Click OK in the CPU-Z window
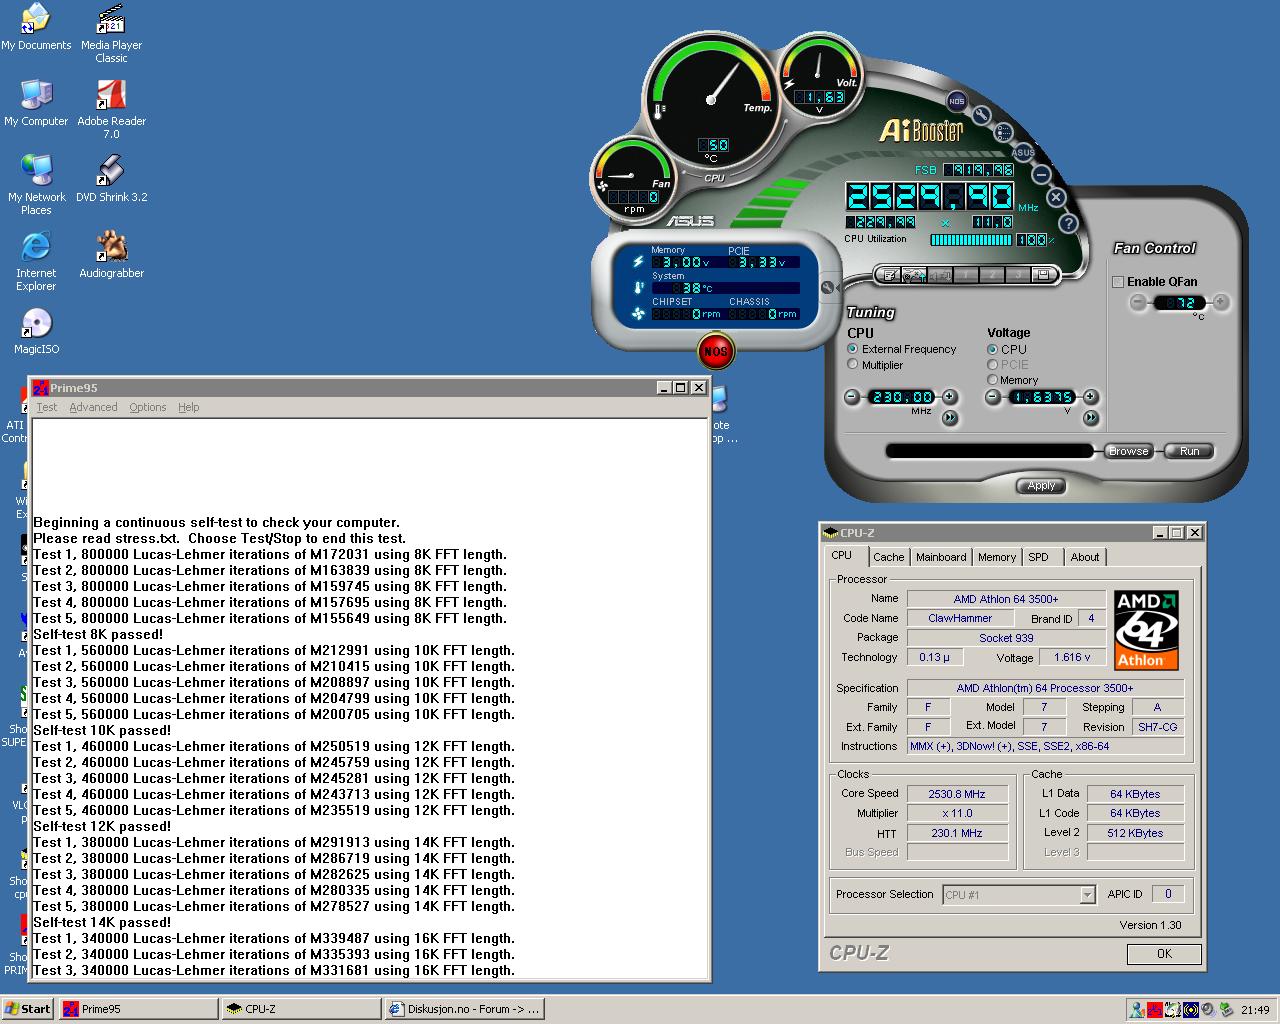The image size is (1280, 1024). click(1164, 954)
